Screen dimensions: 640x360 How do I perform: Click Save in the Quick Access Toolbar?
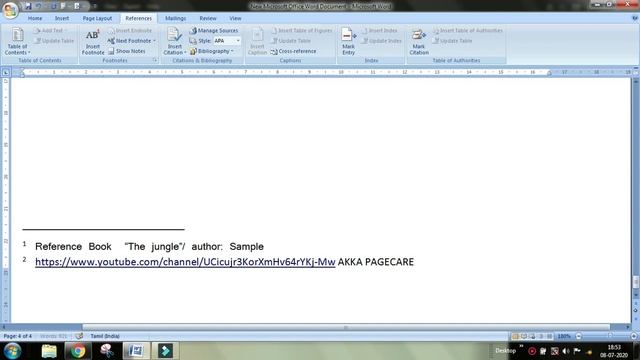click(28, 7)
